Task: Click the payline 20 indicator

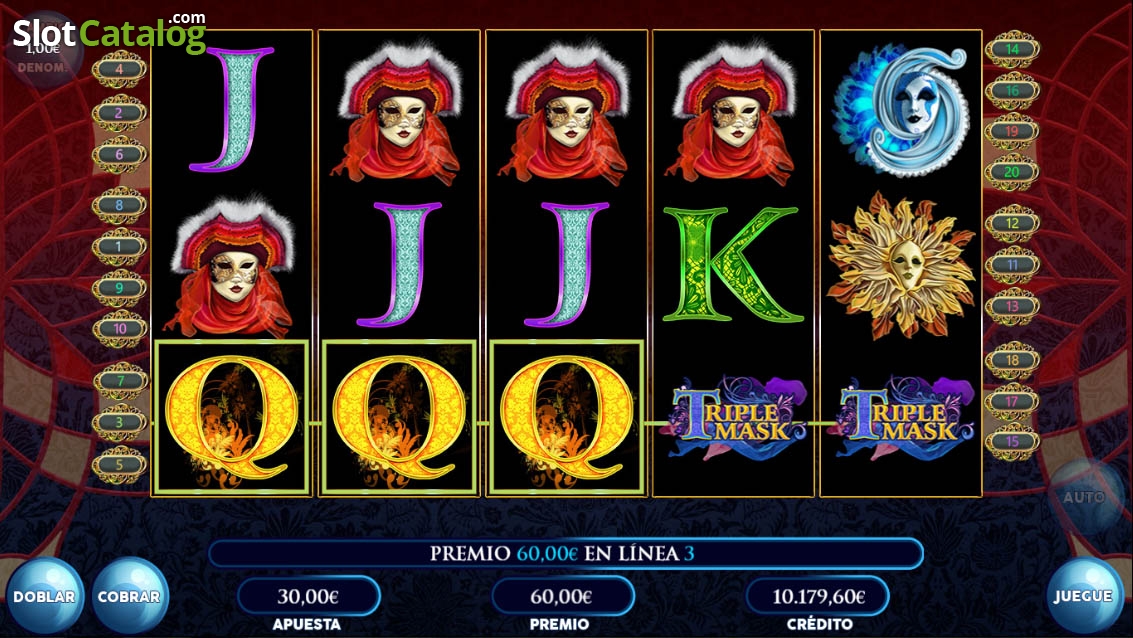Action: pos(1012,172)
